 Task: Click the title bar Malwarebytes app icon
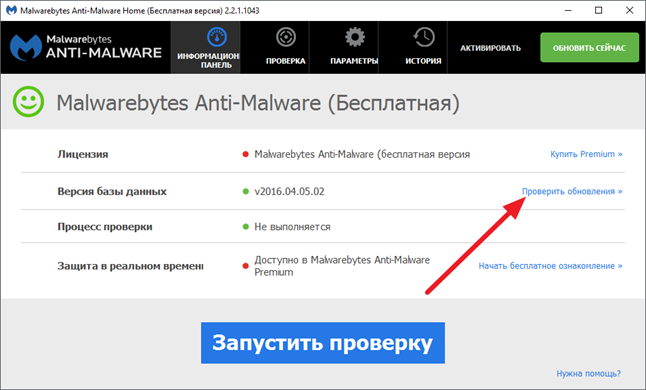(11, 10)
